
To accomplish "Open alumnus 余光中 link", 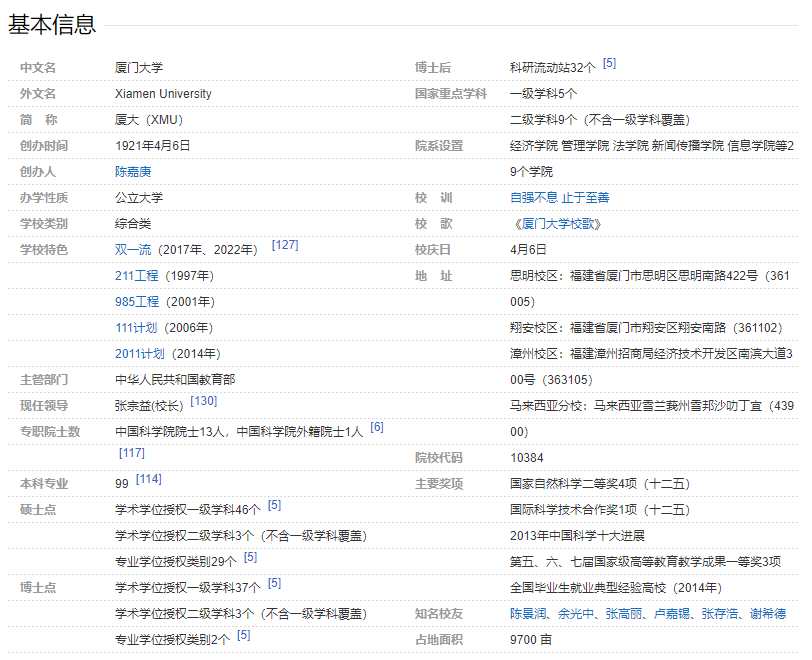I will pyautogui.click(x=577, y=614).
